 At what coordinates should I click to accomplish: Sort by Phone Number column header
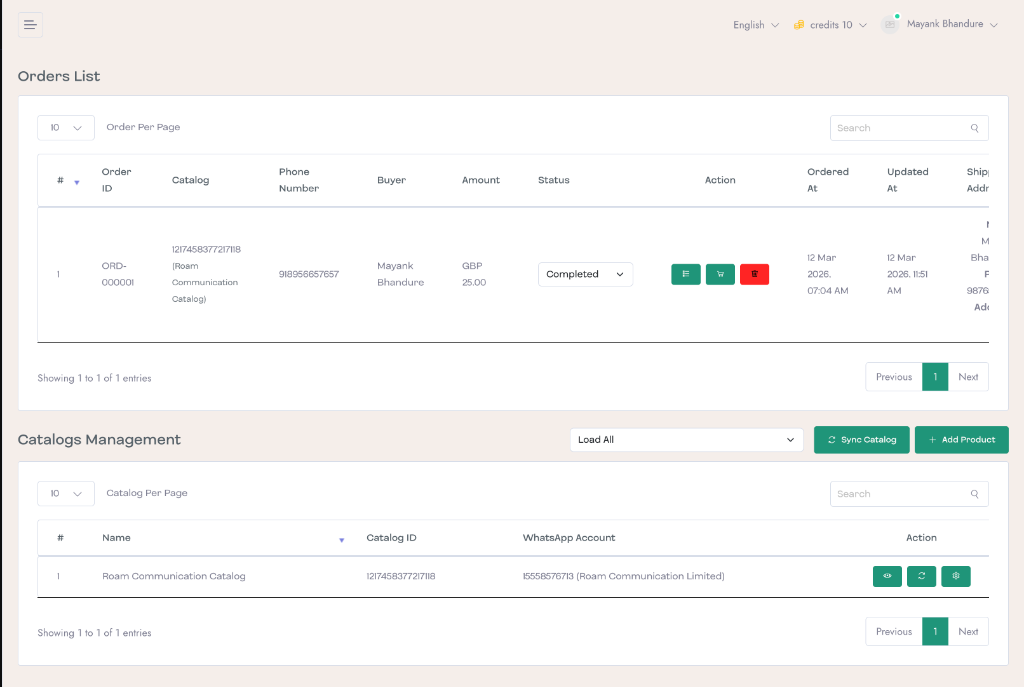299,180
